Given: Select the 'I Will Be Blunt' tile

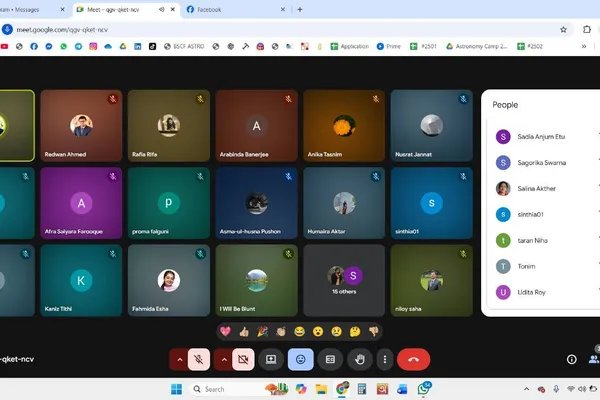Looking at the screenshot, I should (x=256, y=281).
